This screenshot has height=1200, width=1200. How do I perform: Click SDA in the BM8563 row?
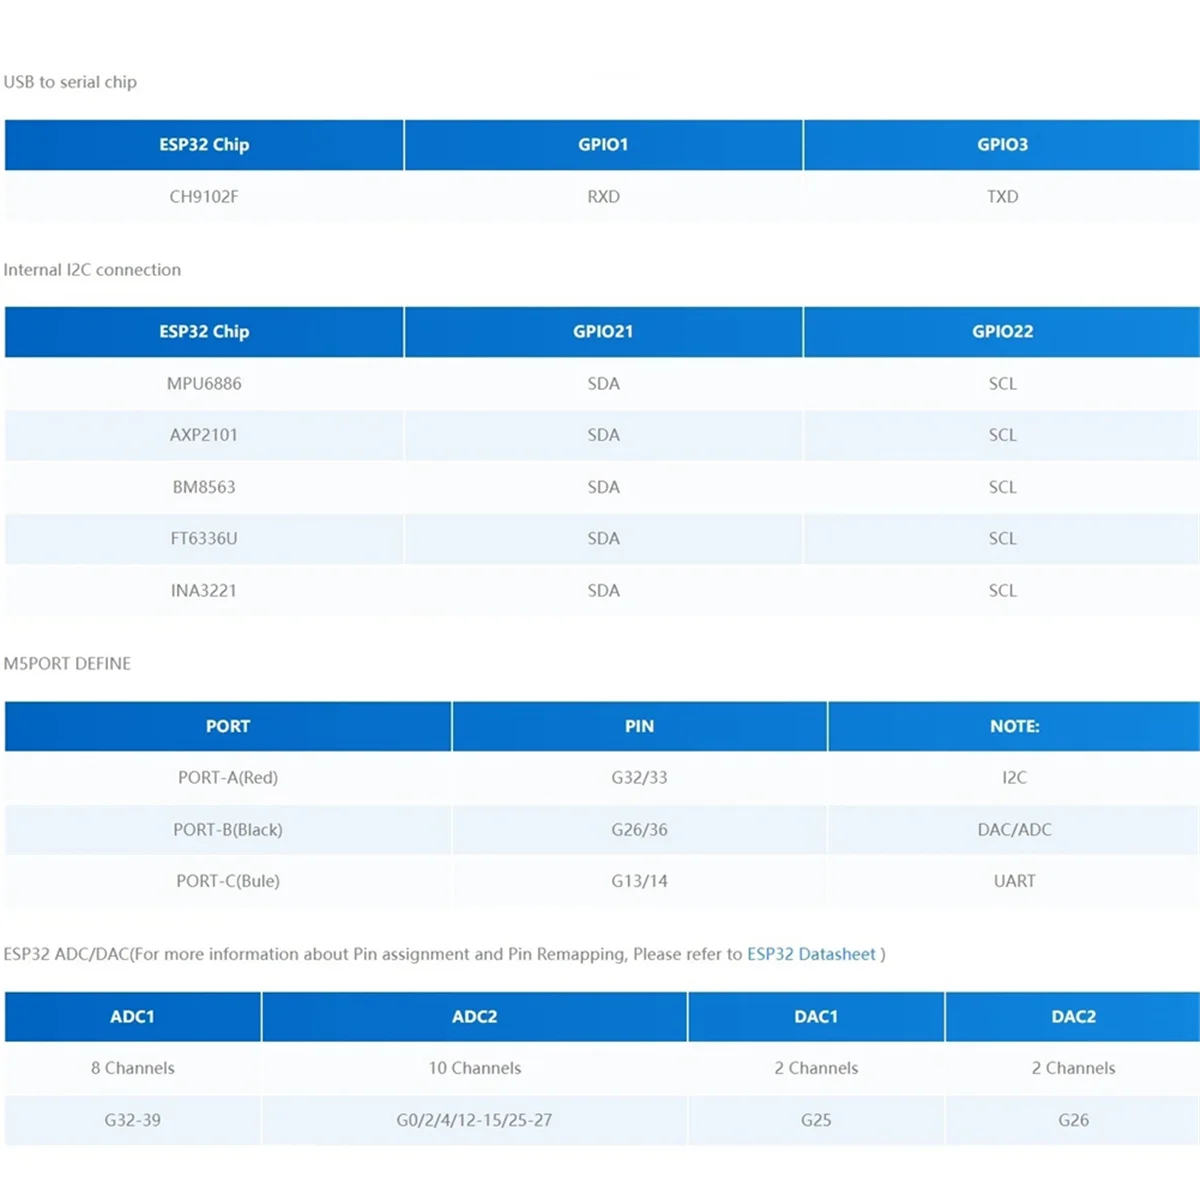pyautogui.click(x=603, y=487)
